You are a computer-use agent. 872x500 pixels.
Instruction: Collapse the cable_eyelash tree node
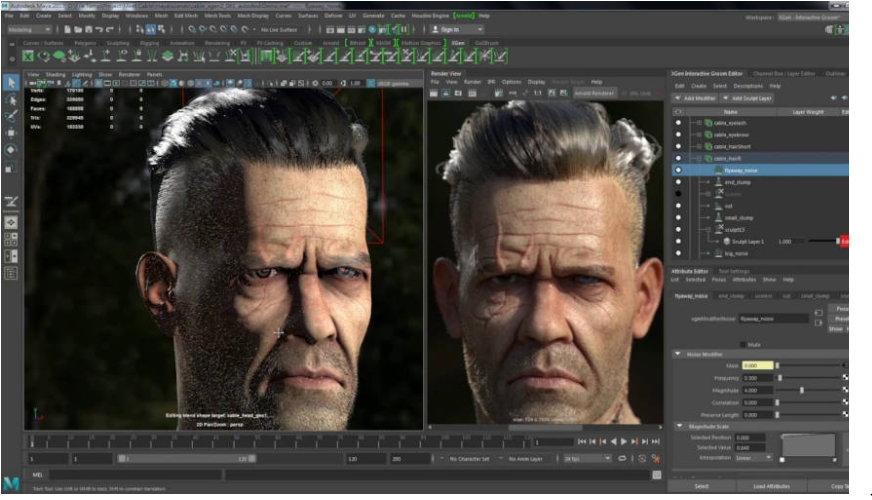coord(699,123)
